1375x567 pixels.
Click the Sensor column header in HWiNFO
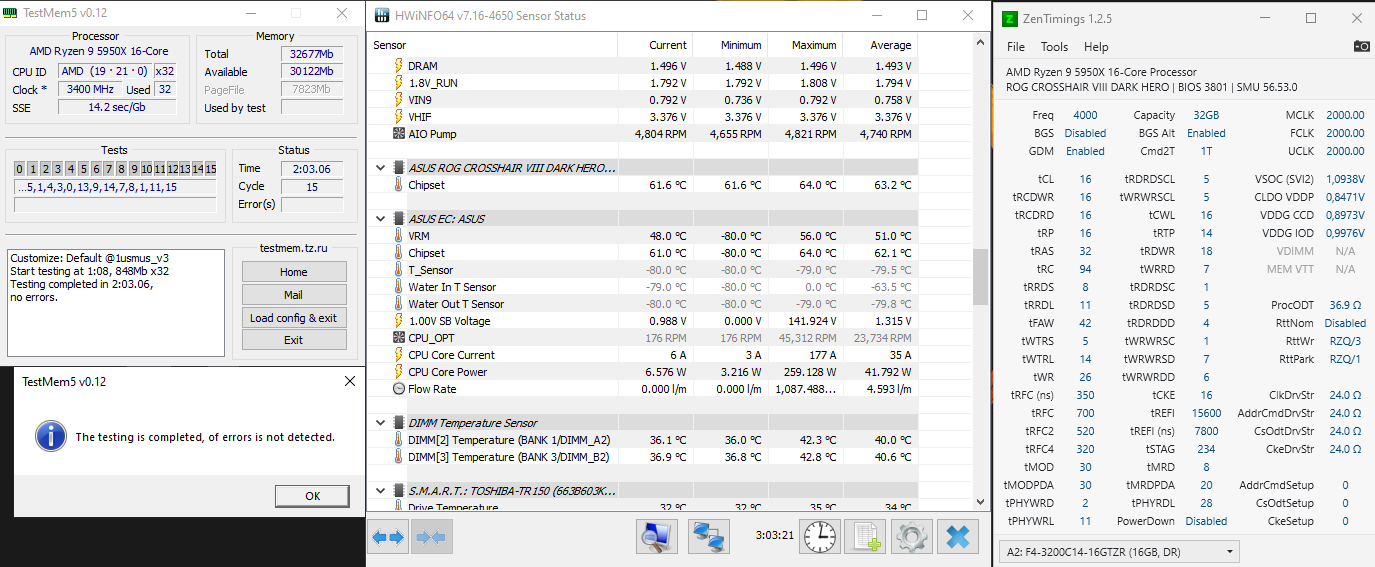click(x=493, y=45)
